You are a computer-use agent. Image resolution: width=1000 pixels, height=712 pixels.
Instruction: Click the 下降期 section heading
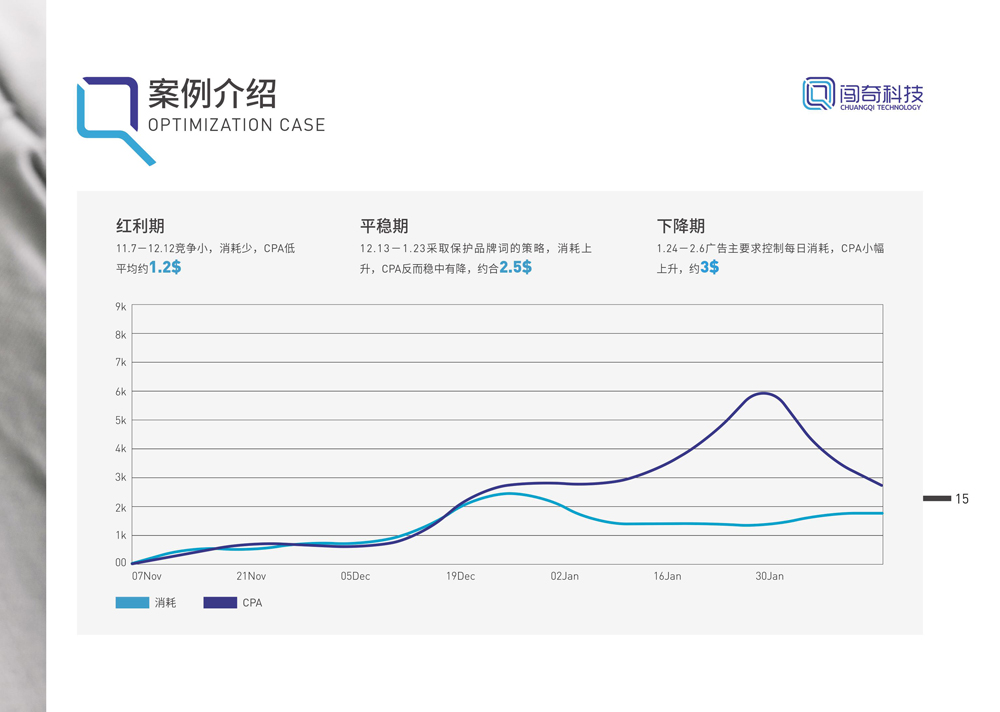tap(681, 226)
